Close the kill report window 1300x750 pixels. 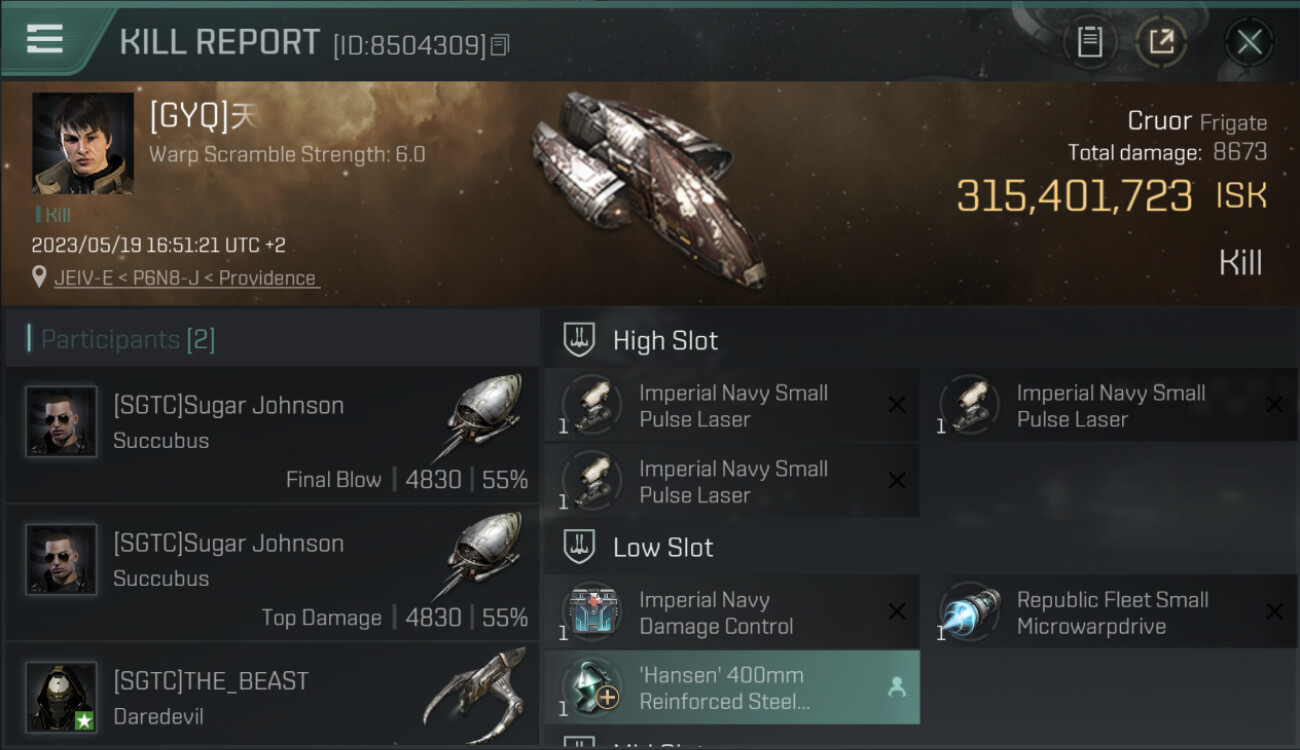1249,42
